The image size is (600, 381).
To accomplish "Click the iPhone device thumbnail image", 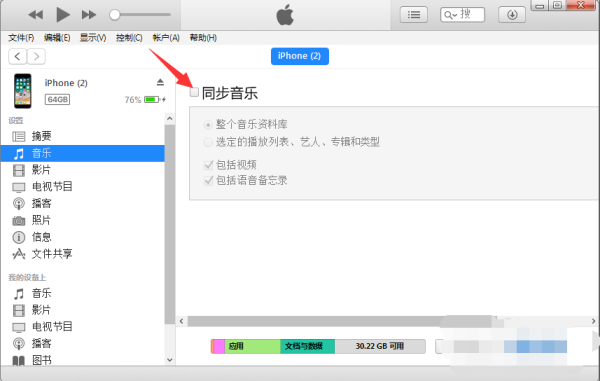I will (23, 91).
